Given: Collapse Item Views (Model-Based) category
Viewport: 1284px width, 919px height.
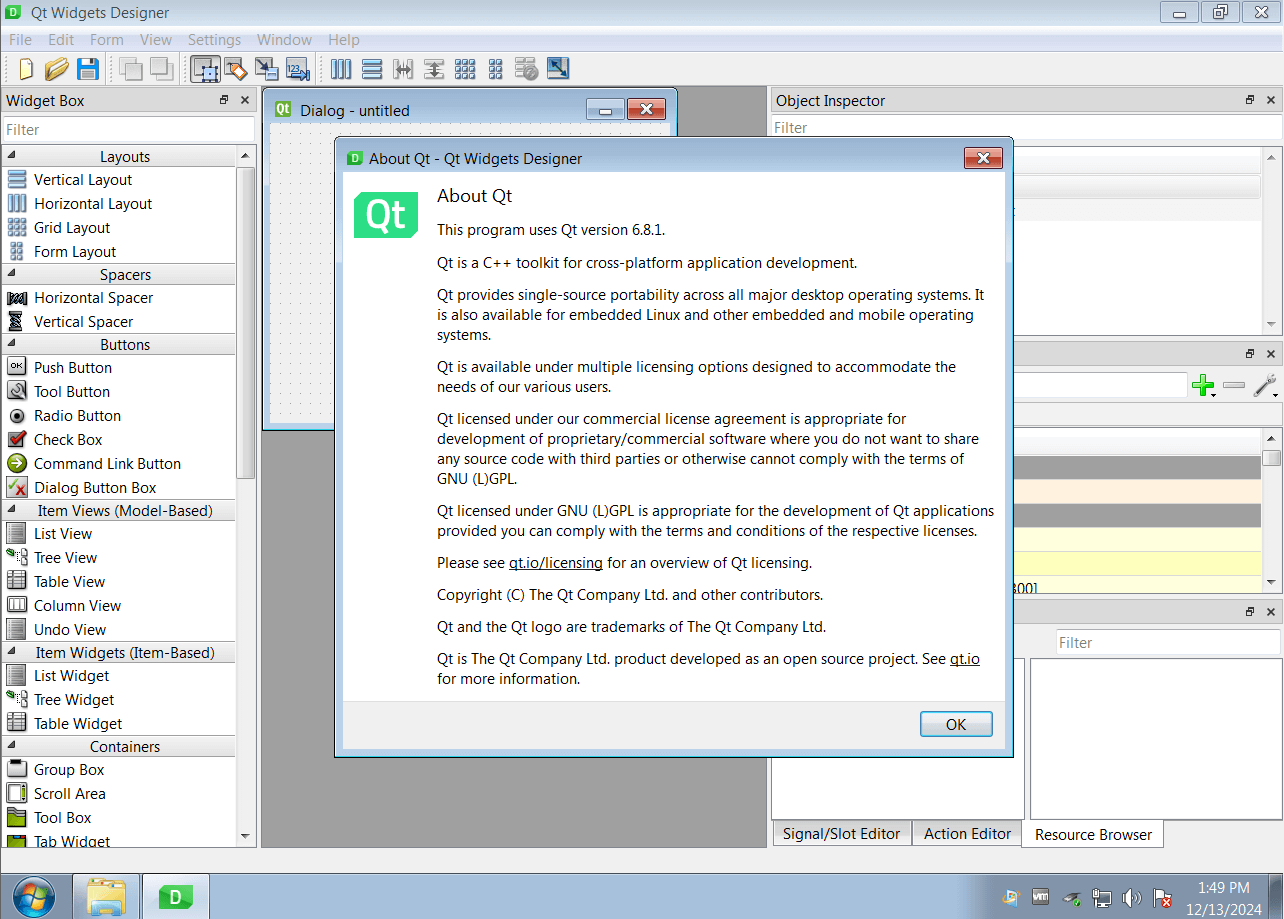Looking at the screenshot, I should point(119,511).
